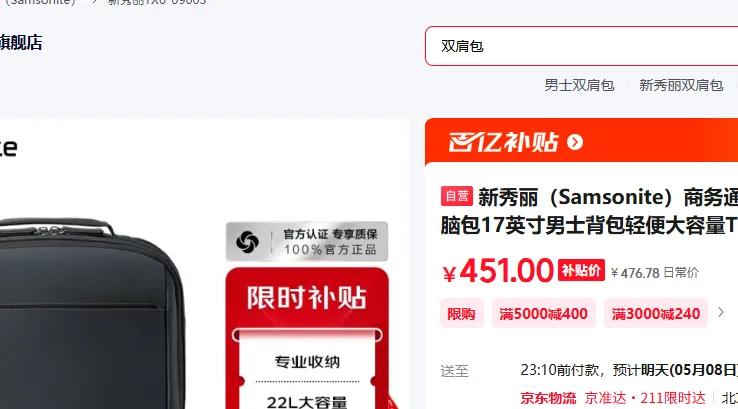Open the 百亿补贴 subsidy banner
This screenshot has width=738, height=409.
coord(581,141)
